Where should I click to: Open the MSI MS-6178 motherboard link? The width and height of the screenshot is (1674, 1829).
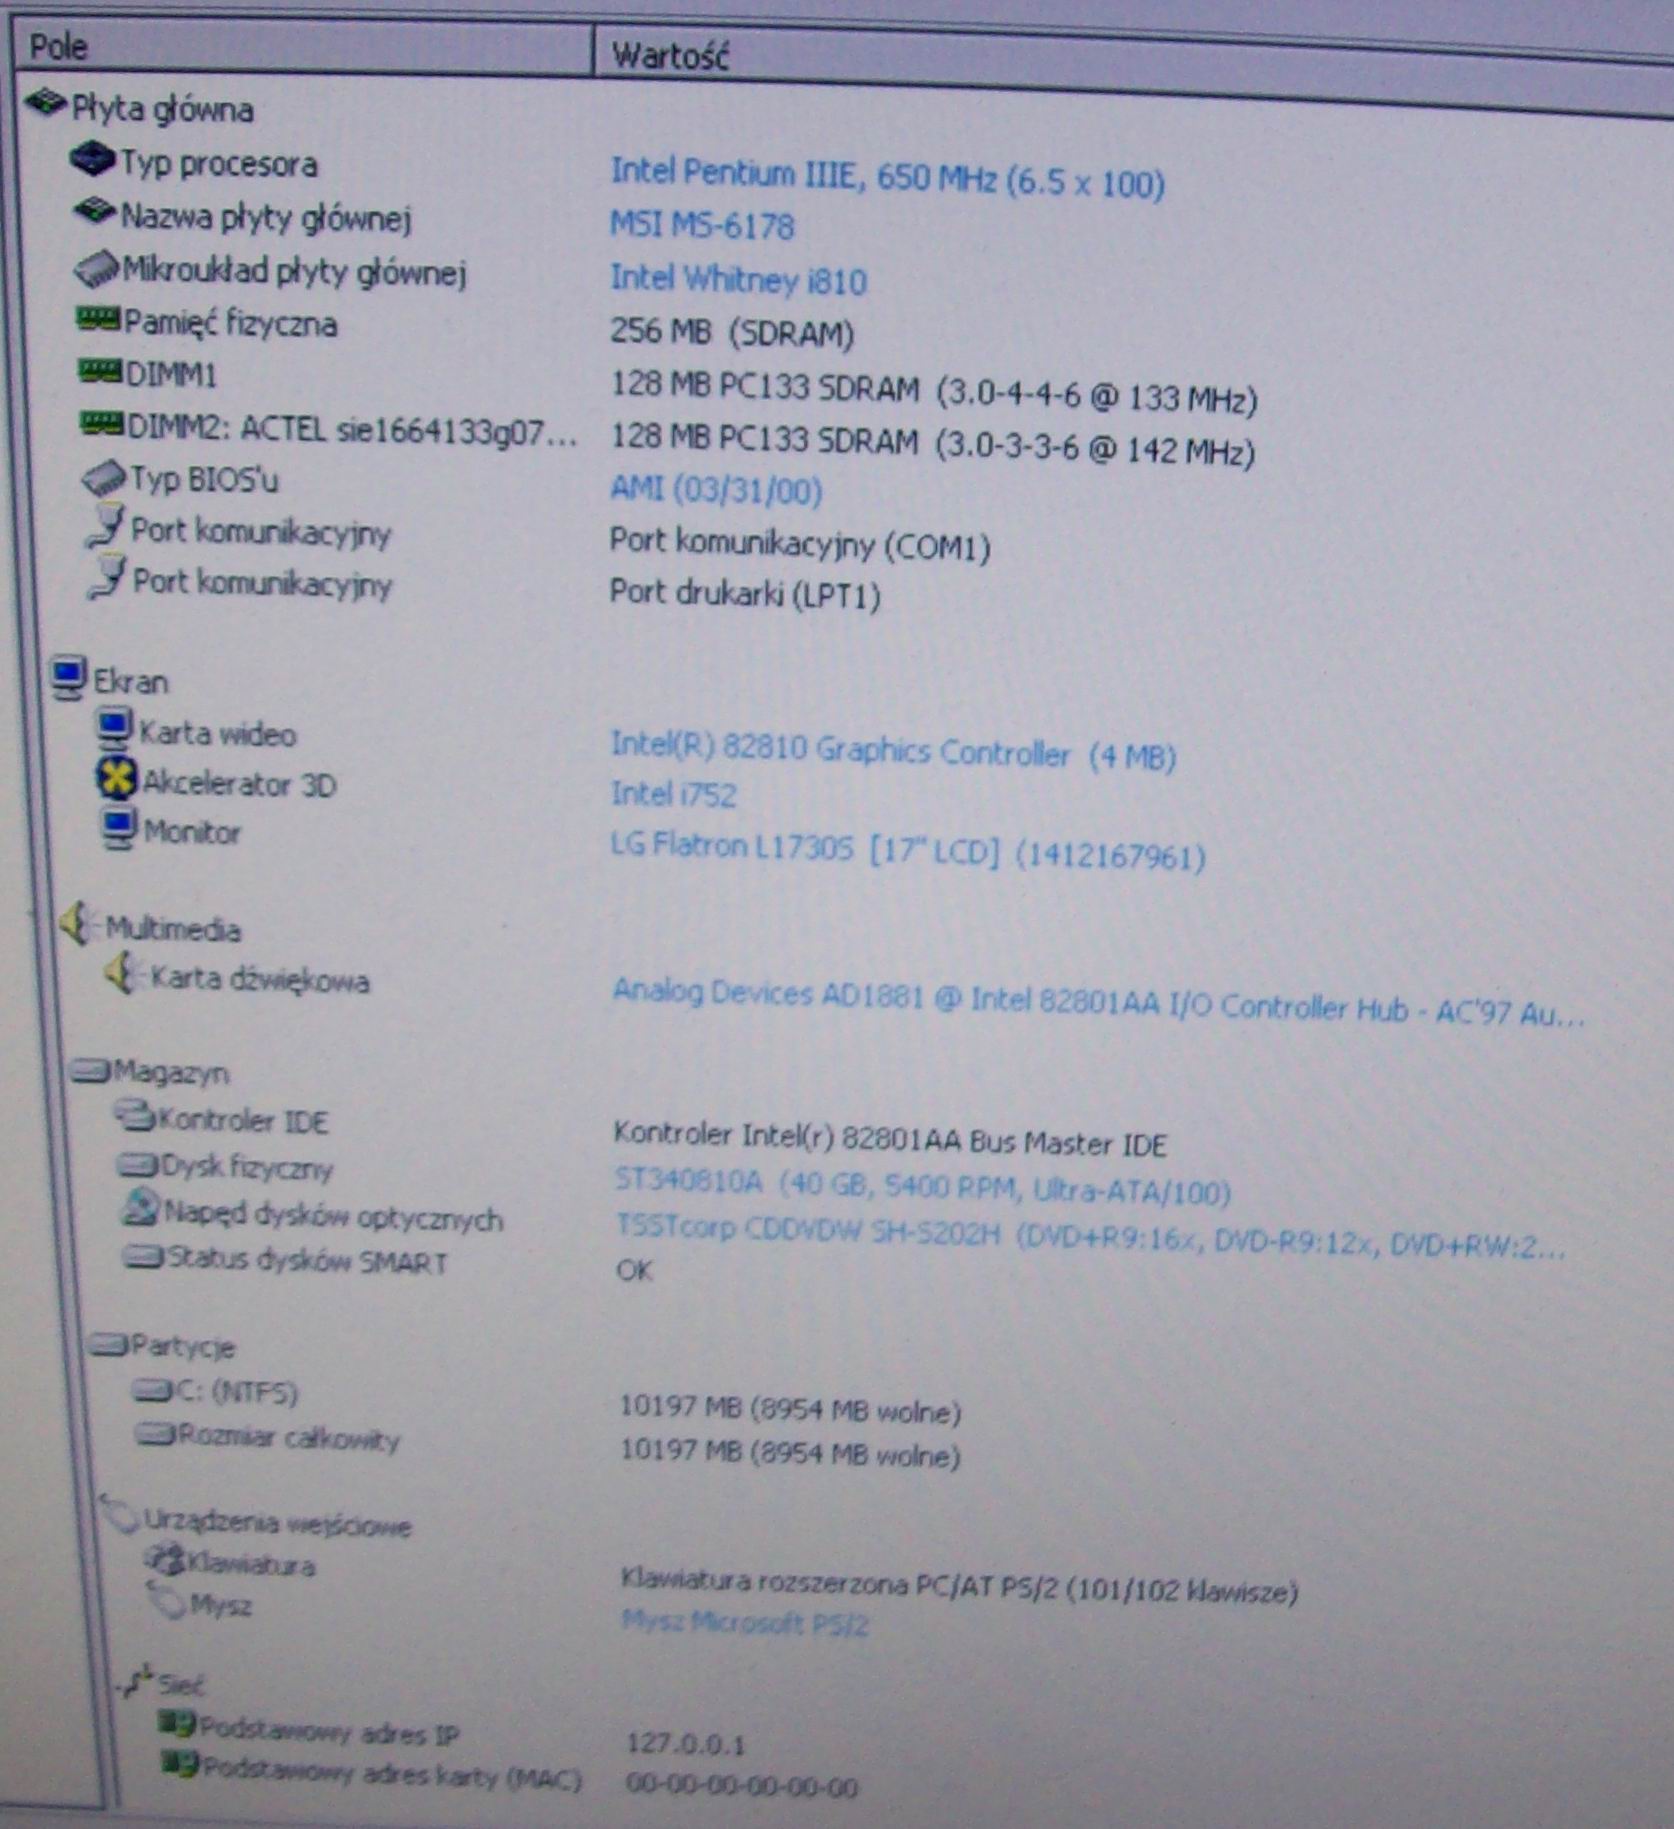click(702, 225)
